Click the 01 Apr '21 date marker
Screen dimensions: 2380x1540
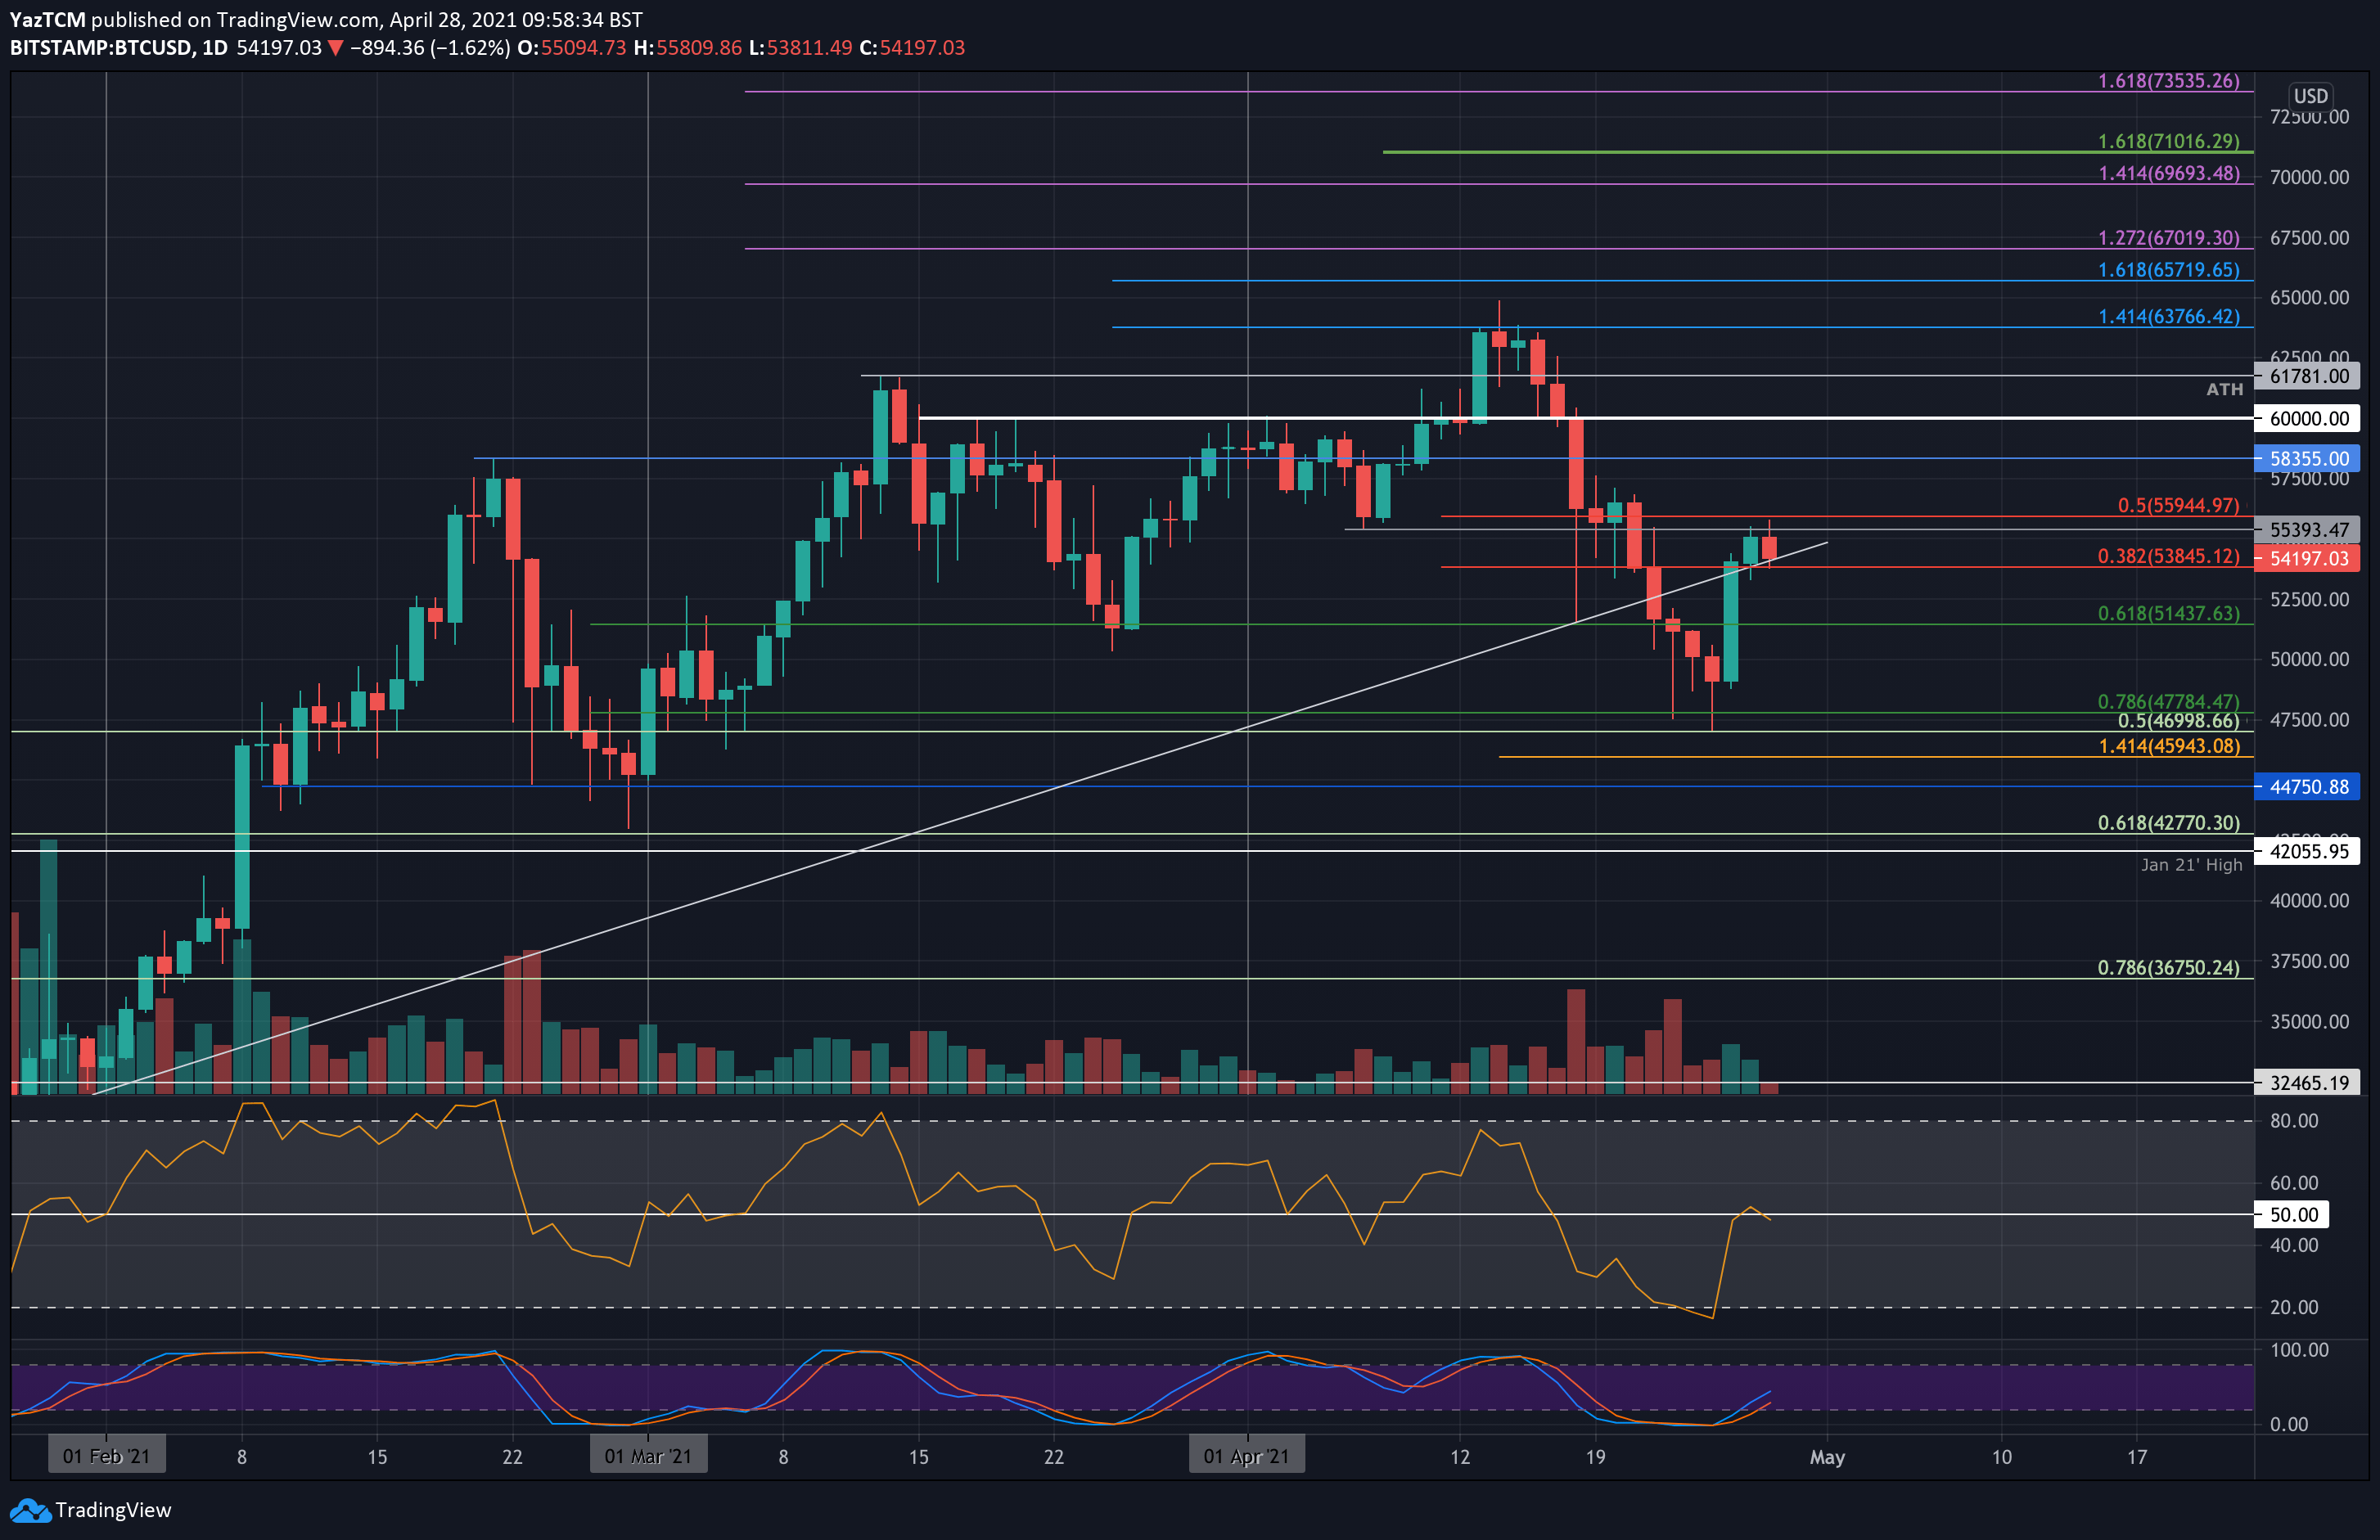pyautogui.click(x=1247, y=1456)
